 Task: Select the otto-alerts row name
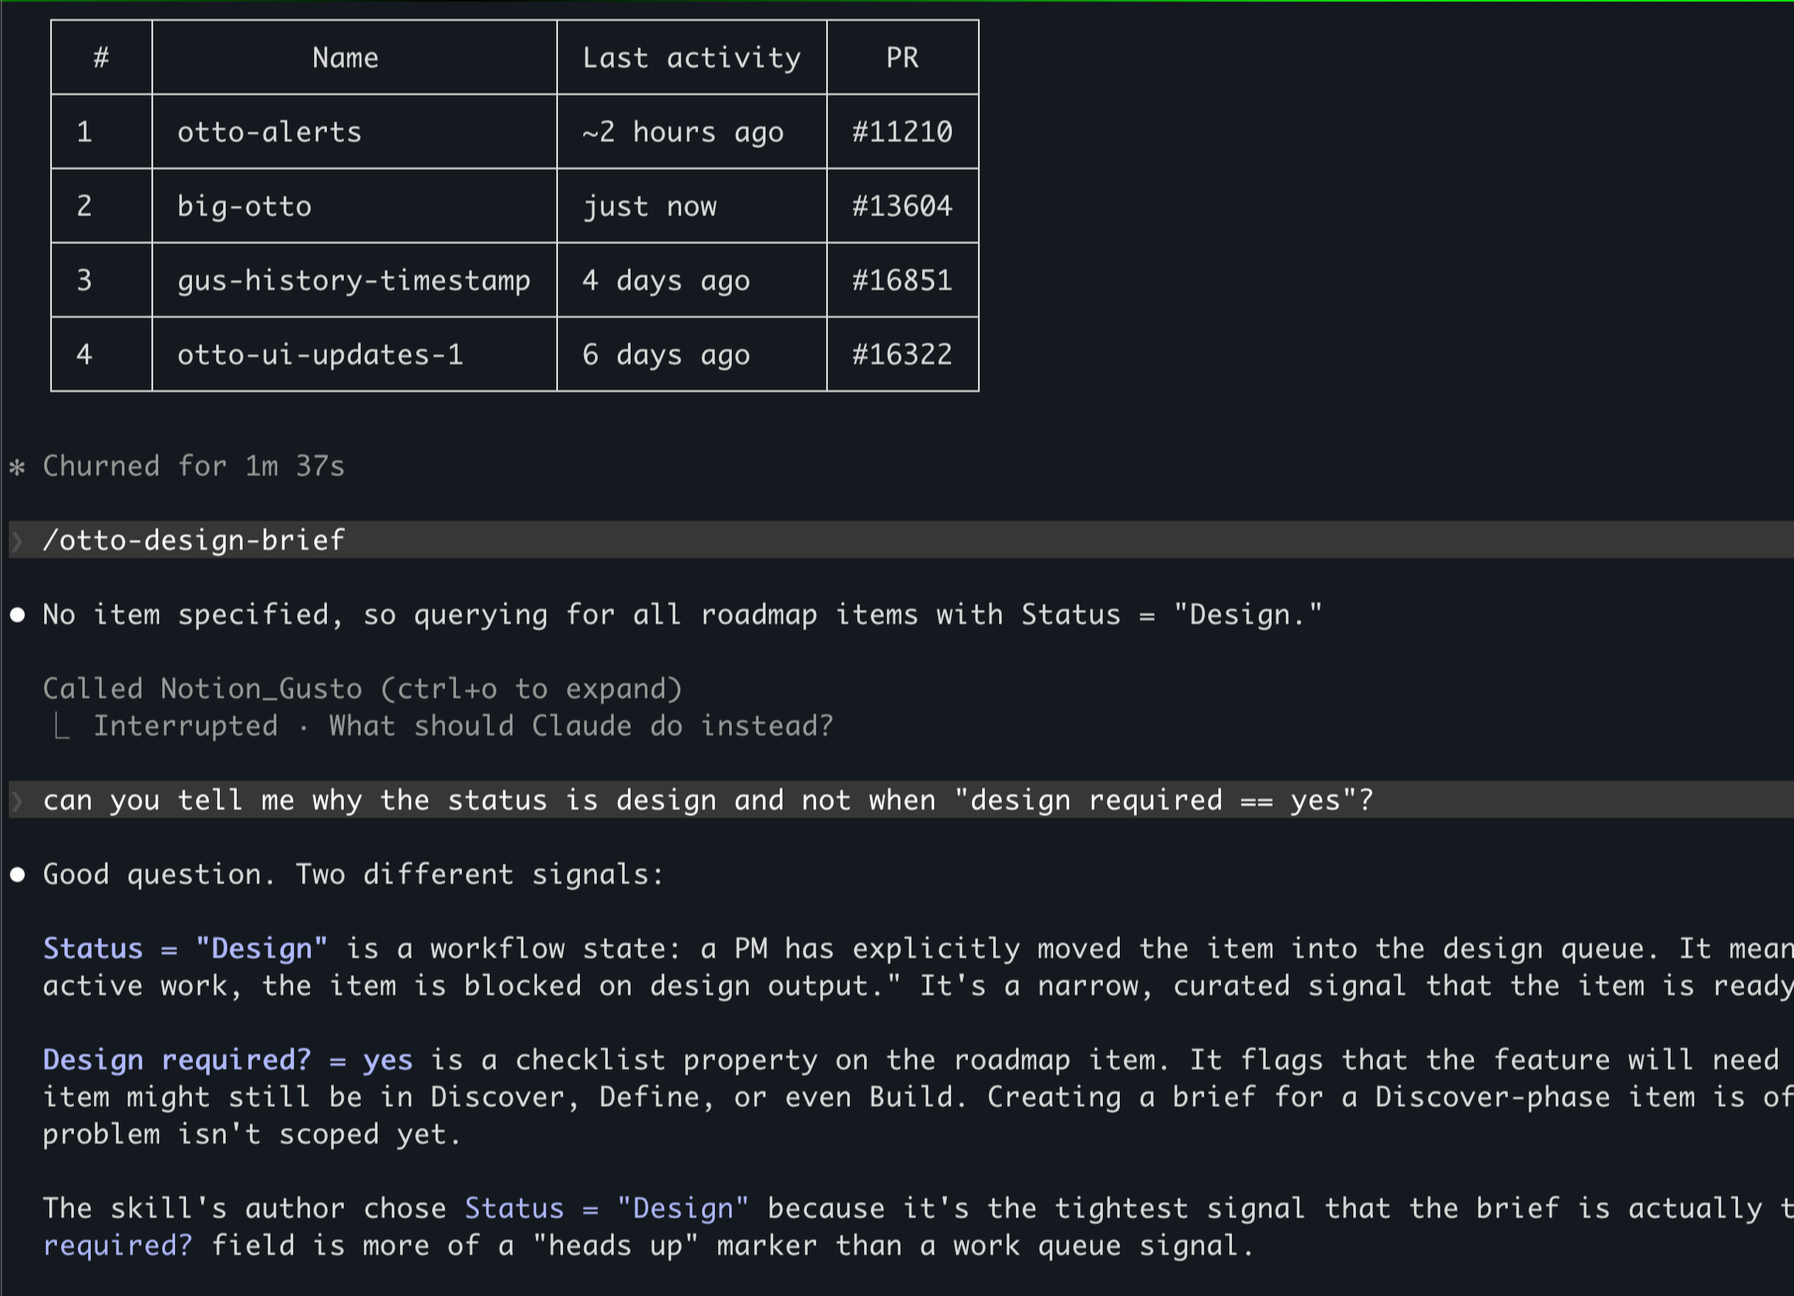click(x=269, y=132)
